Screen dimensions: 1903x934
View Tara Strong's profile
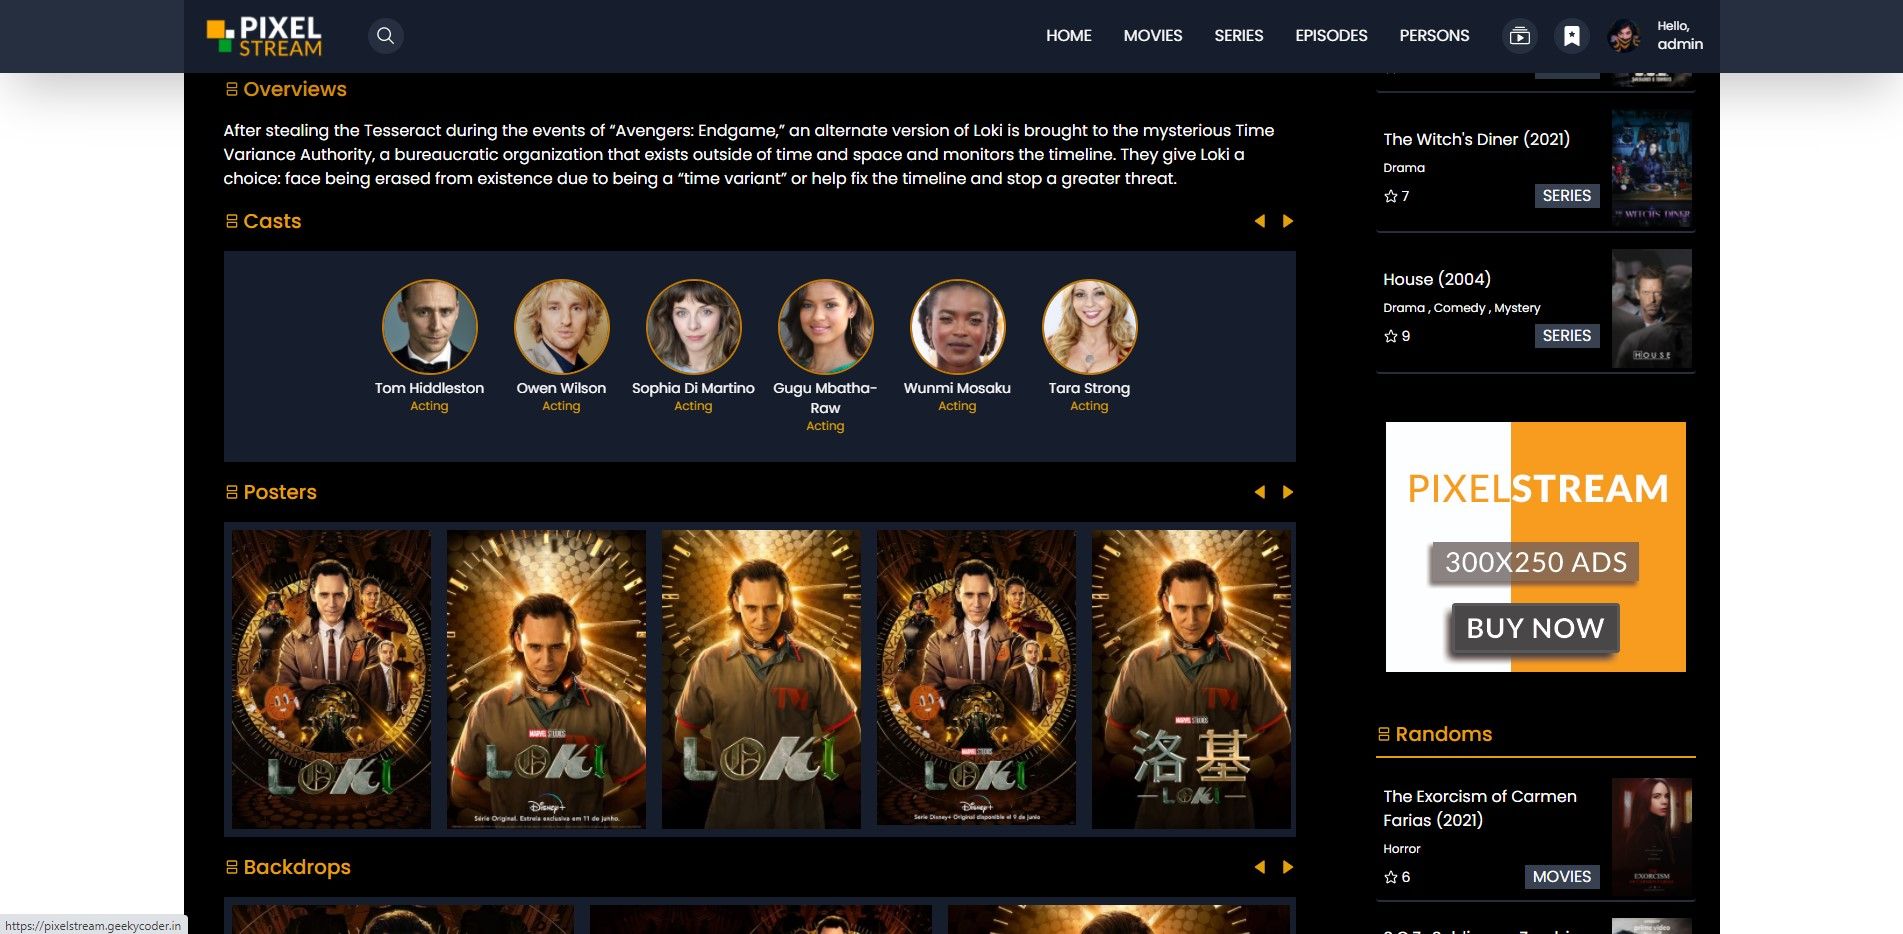click(x=1089, y=388)
